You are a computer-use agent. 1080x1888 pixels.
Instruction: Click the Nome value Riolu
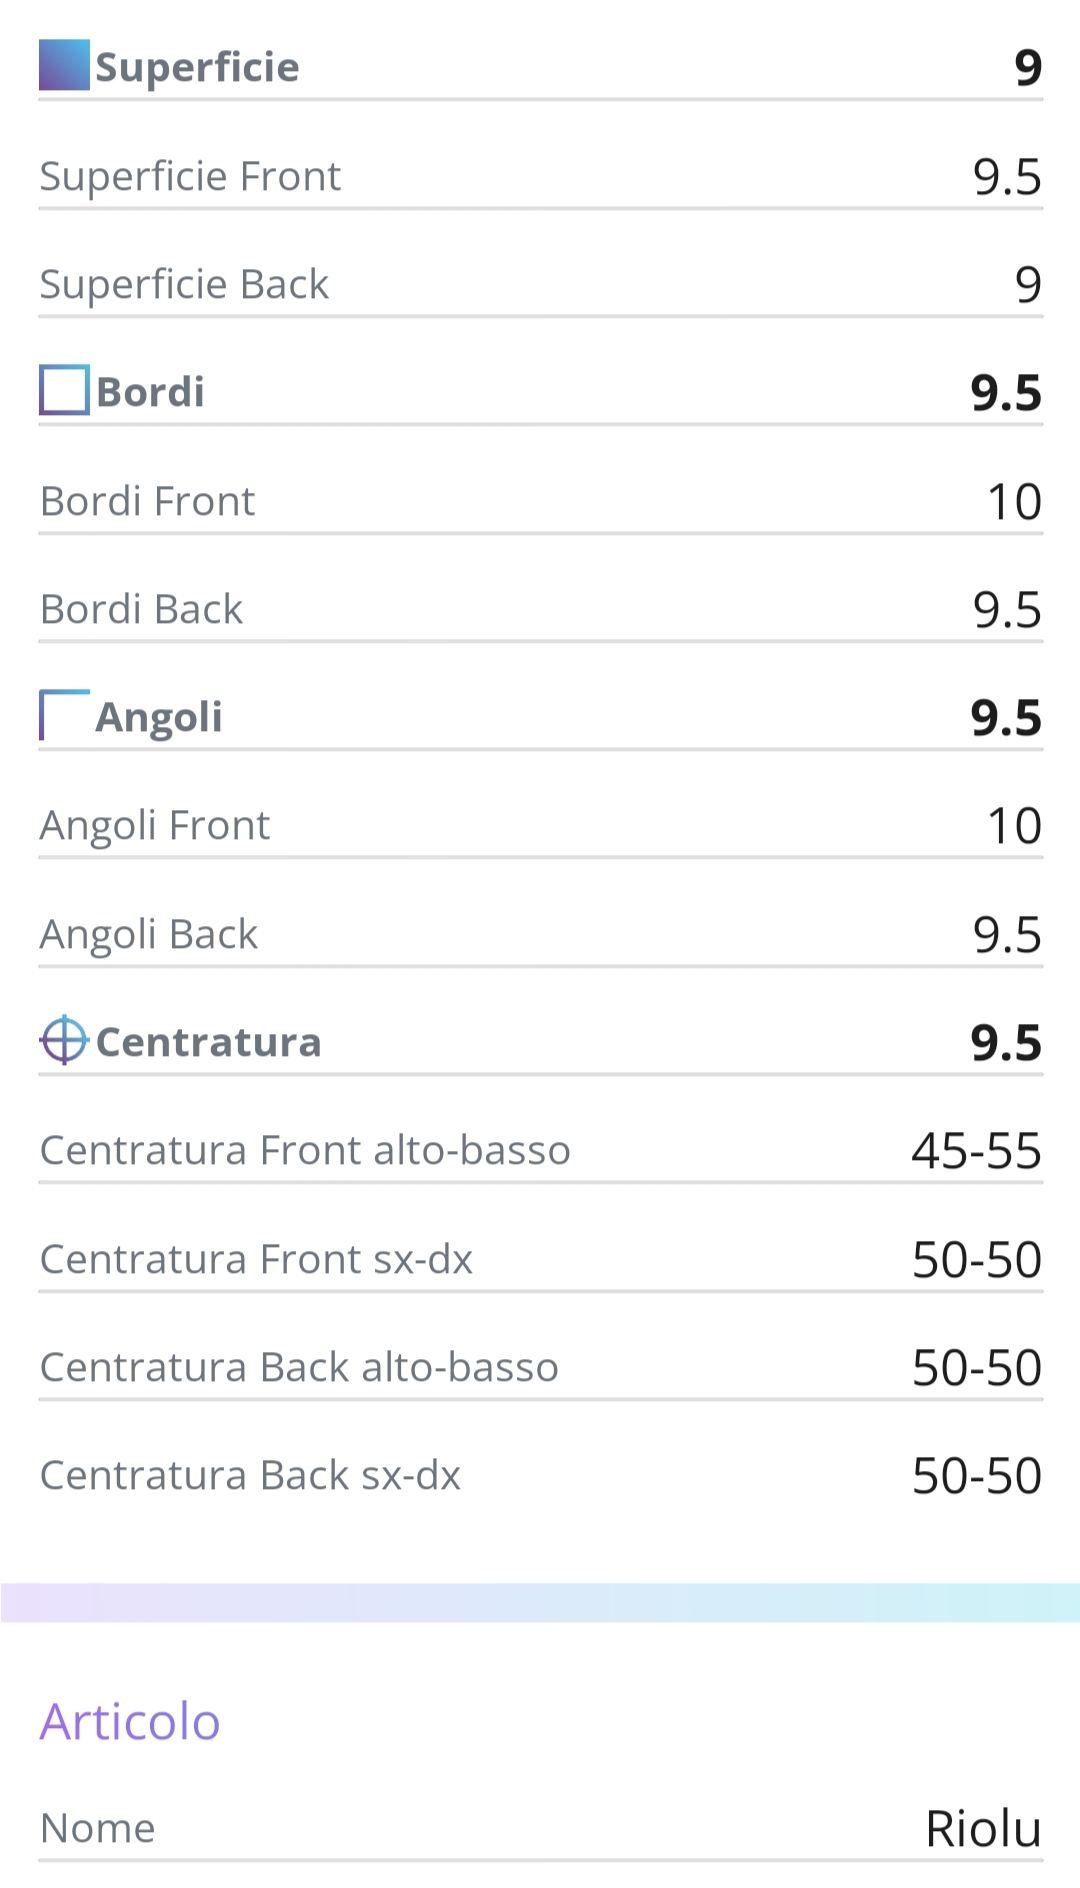(984, 1829)
